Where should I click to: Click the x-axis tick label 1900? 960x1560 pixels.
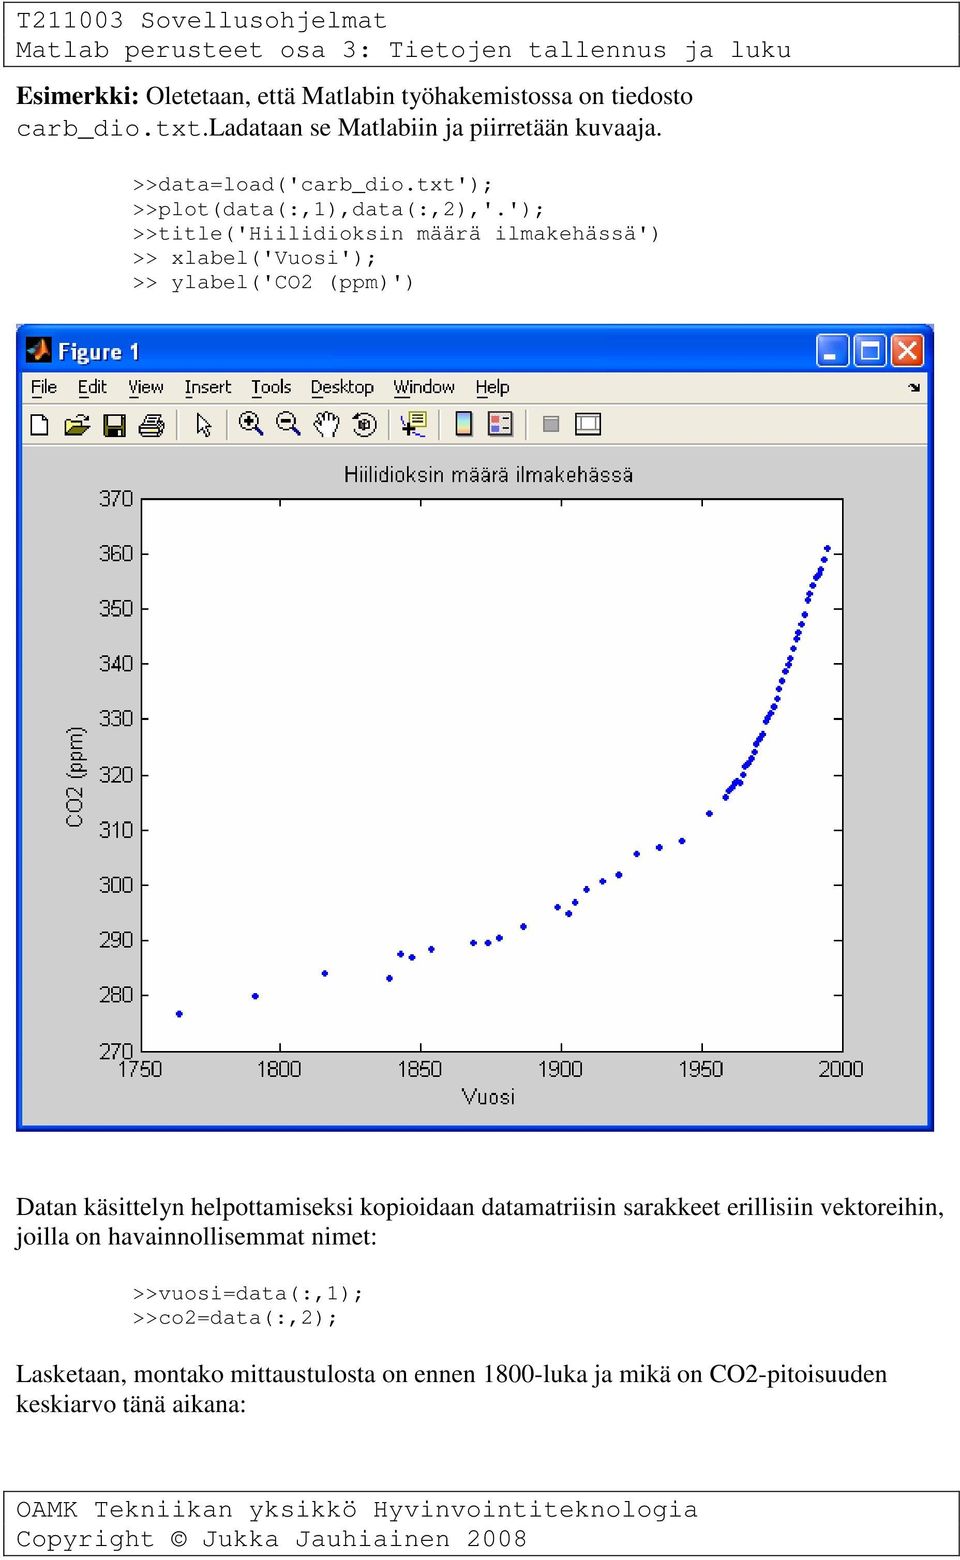tap(560, 1069)
